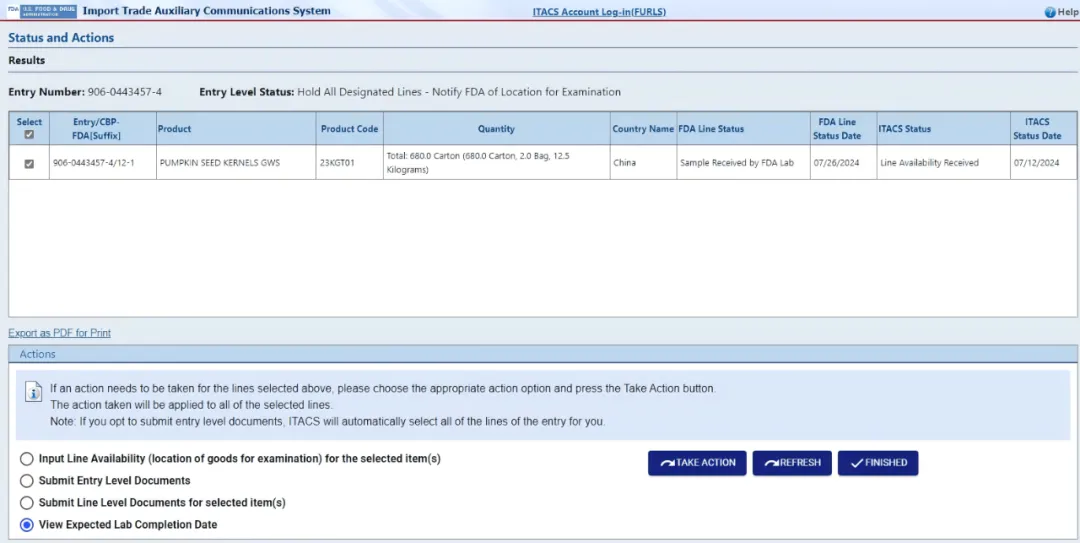Export results as PDF for Print
The height and width of the screenshot is (543, 1080).
[x=59, y=333]
